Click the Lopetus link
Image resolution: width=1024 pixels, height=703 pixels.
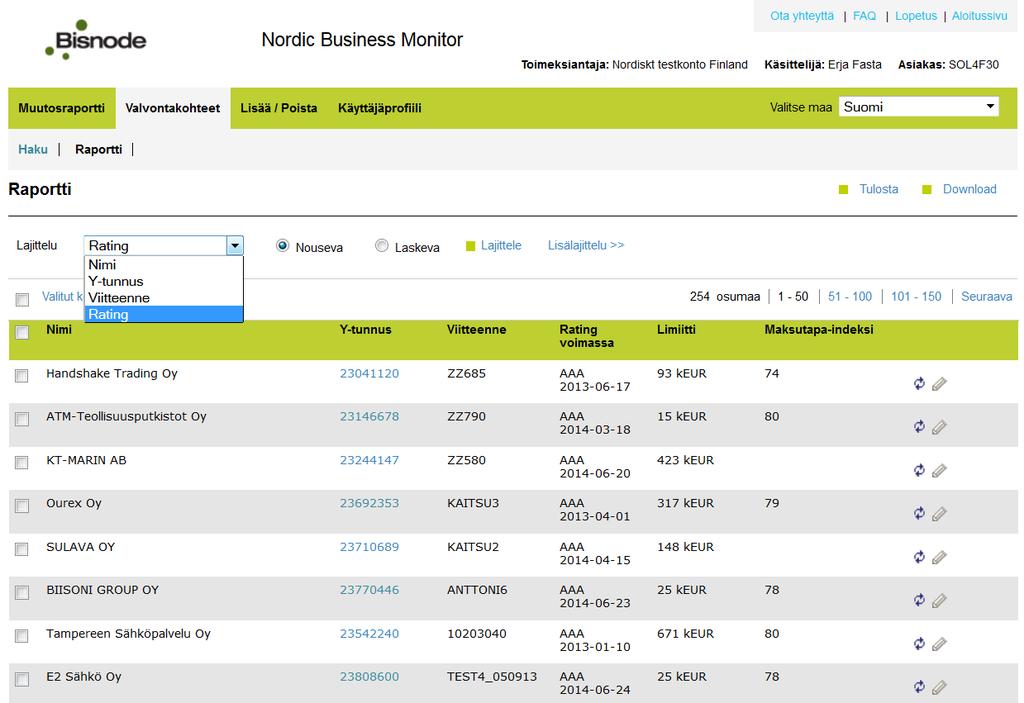[916, 16]
